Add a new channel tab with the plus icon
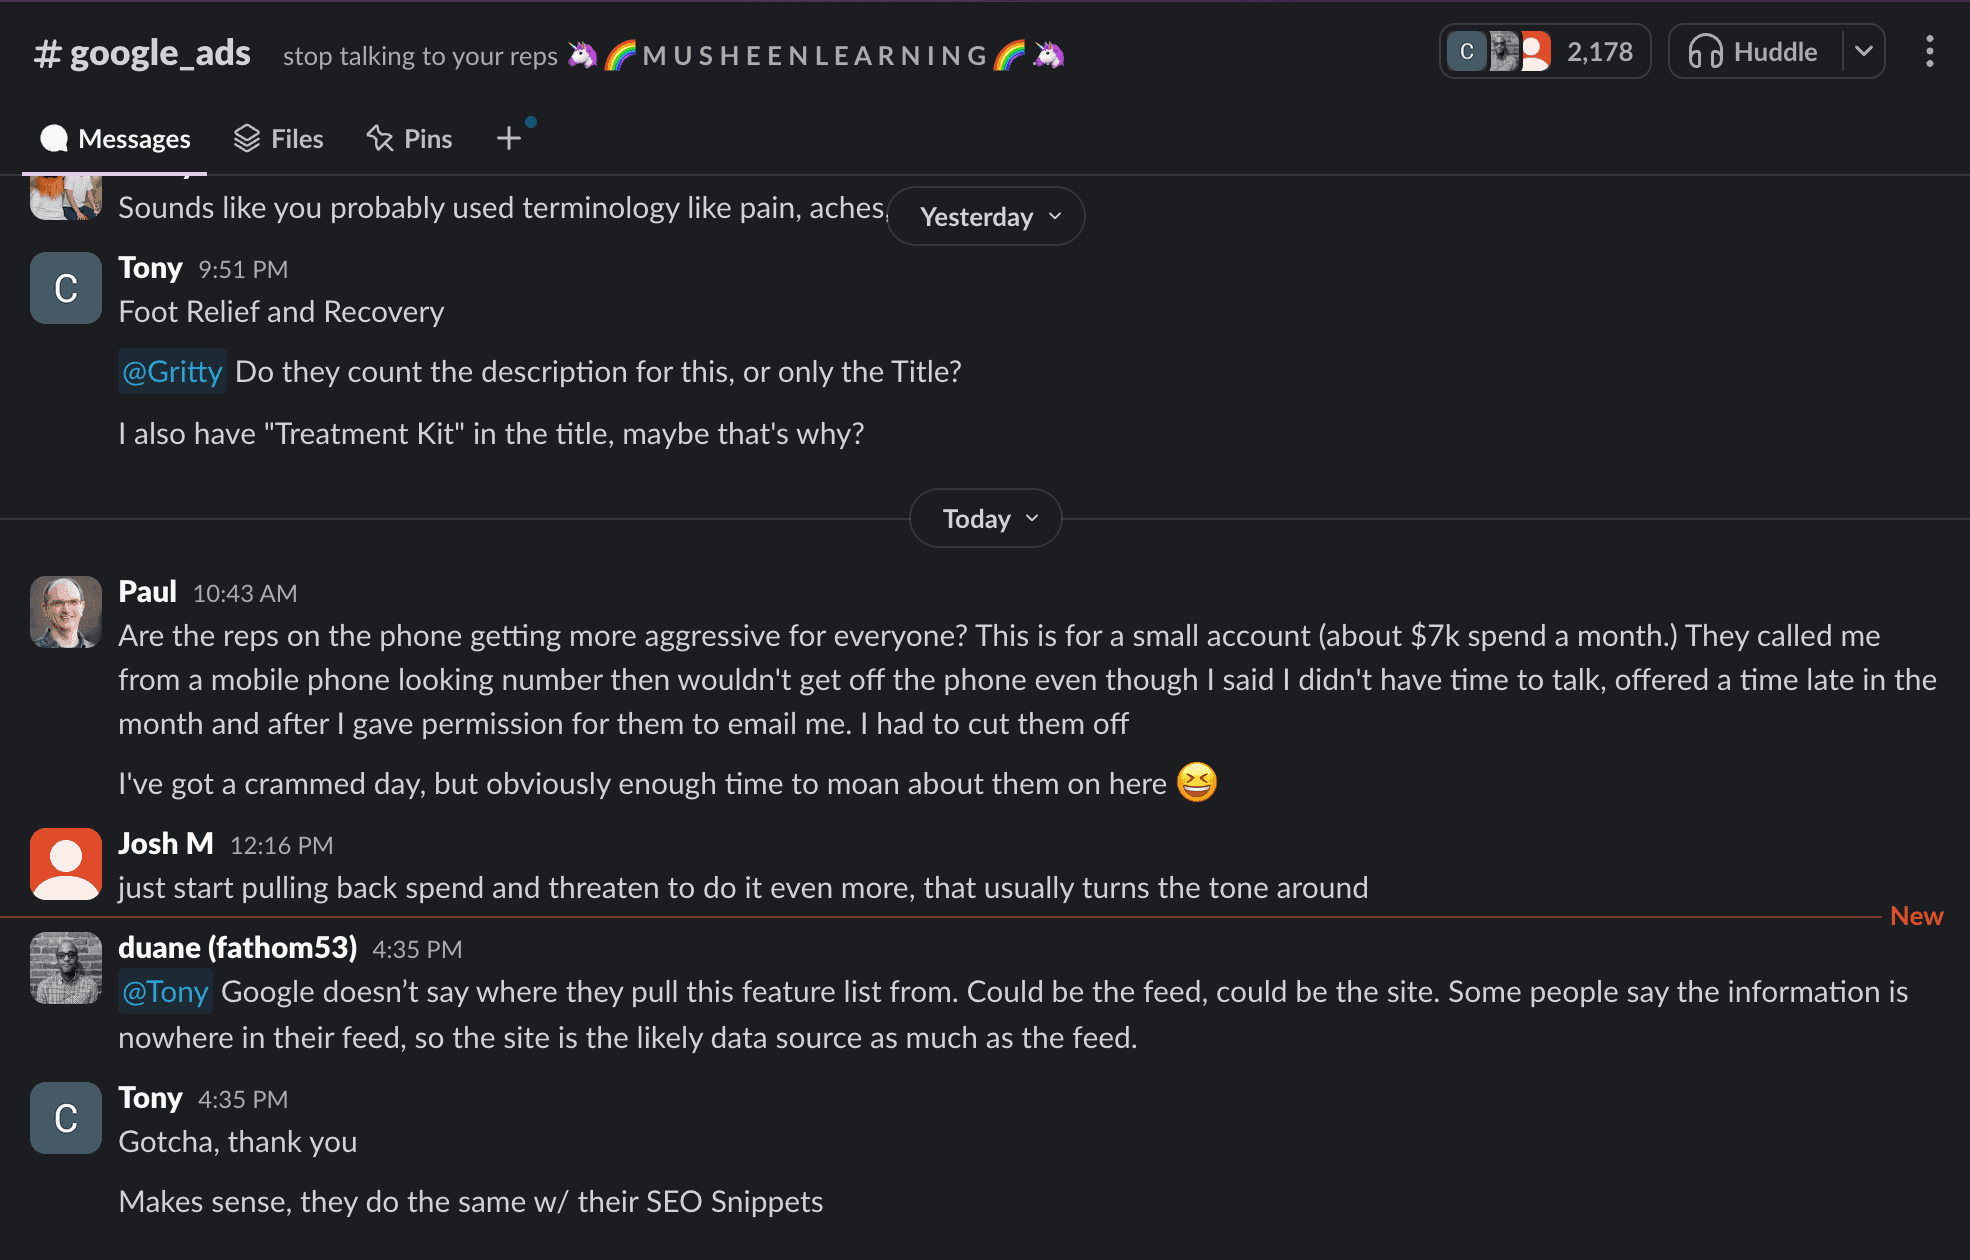 [508, 137]
